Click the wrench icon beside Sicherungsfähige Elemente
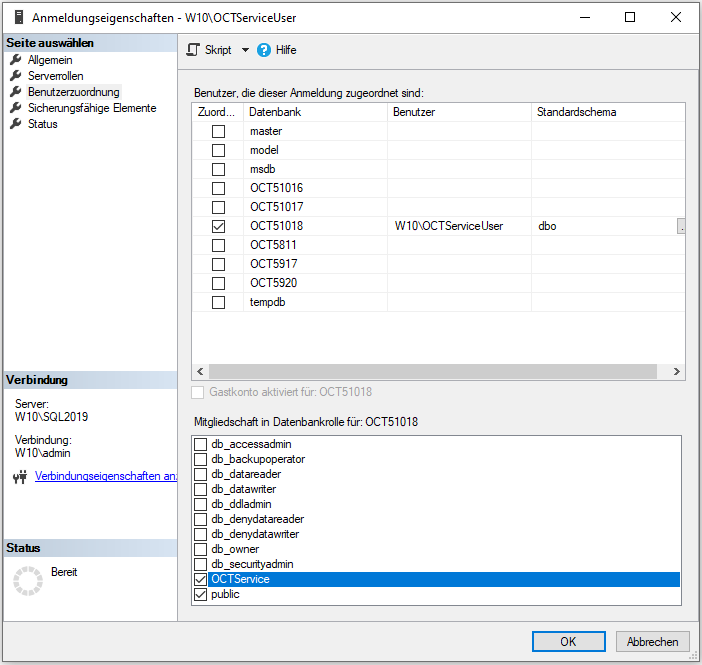Image resolution: width=702 pixels, height=665 pixels. tap(16, 108)
